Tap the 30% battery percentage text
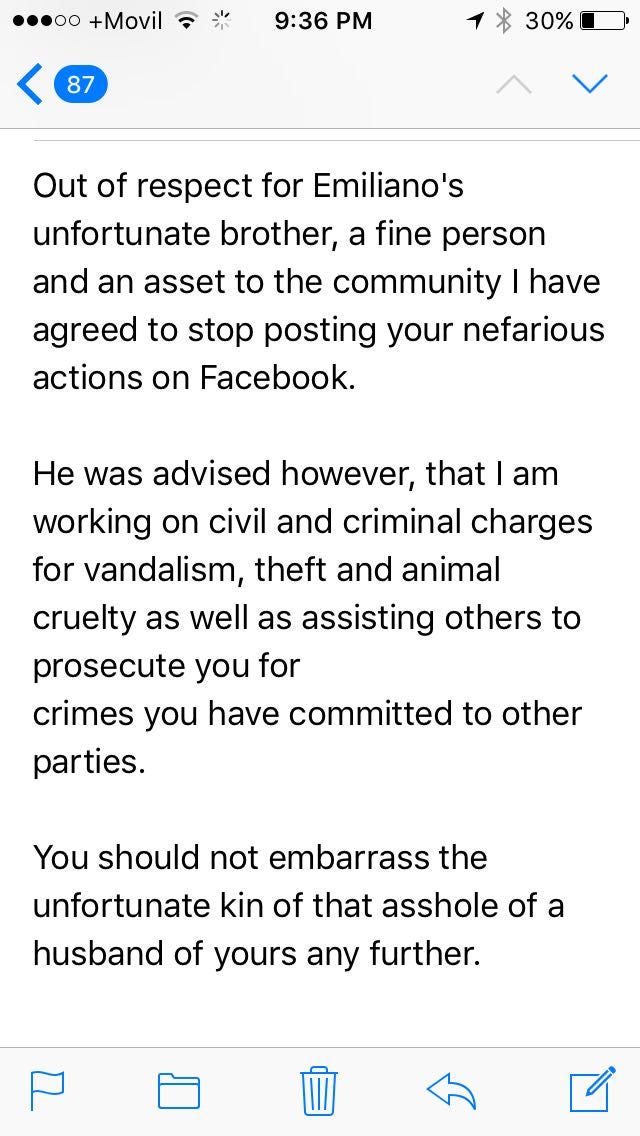The image size is (640, 1136). (x=549, y=21)
